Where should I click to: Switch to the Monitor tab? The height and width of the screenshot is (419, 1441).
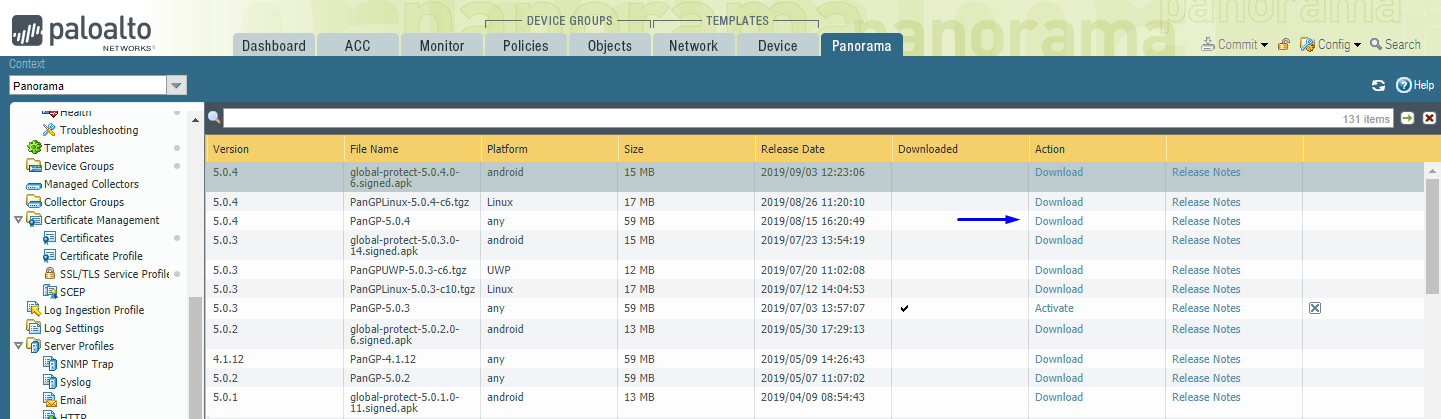(x=441, y=46)
